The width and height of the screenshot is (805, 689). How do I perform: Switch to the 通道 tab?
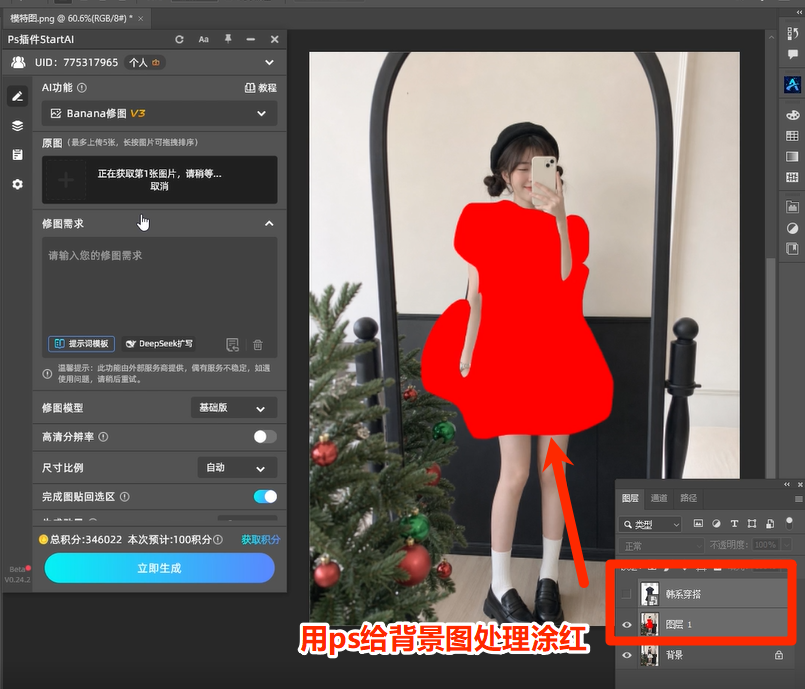click(659, 498)
